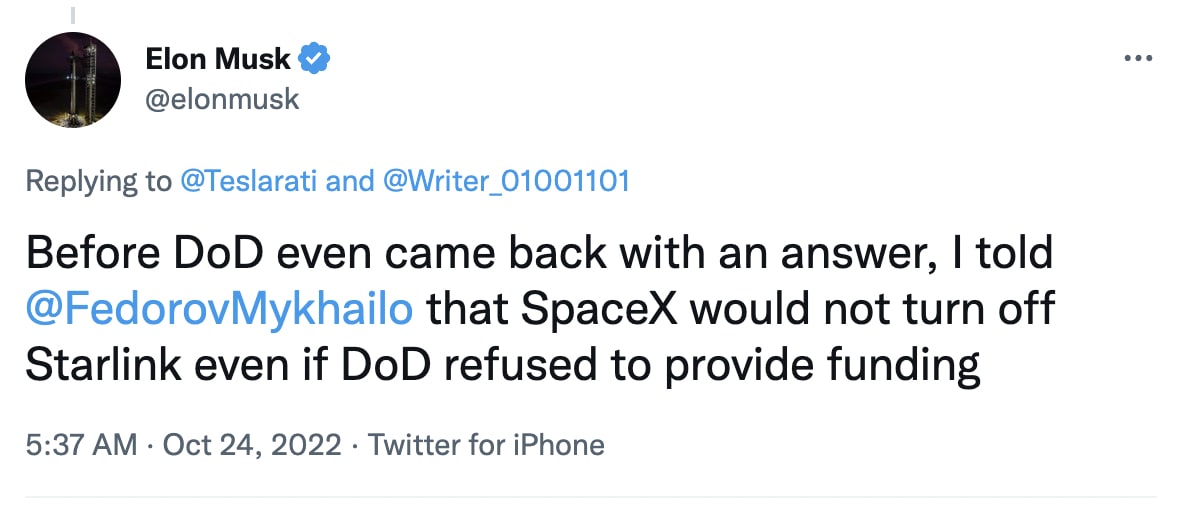Screen dimensions: 1182x524
Task: Click the divider line below the tweet
Action: [x=590, y=495]
